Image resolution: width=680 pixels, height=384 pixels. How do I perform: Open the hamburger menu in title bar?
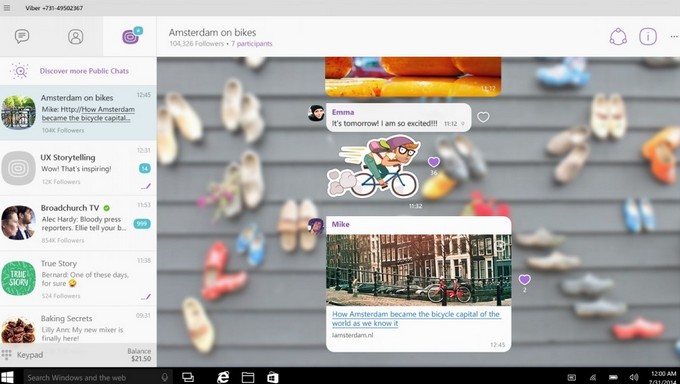click(7, 8)
